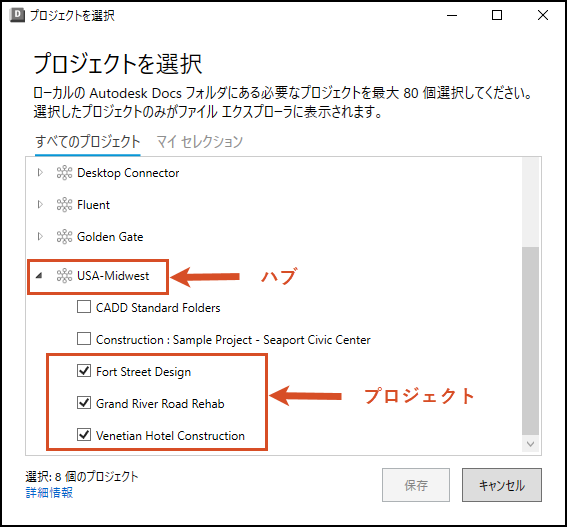Select the Desktop Connector text label

click(128, 173)
